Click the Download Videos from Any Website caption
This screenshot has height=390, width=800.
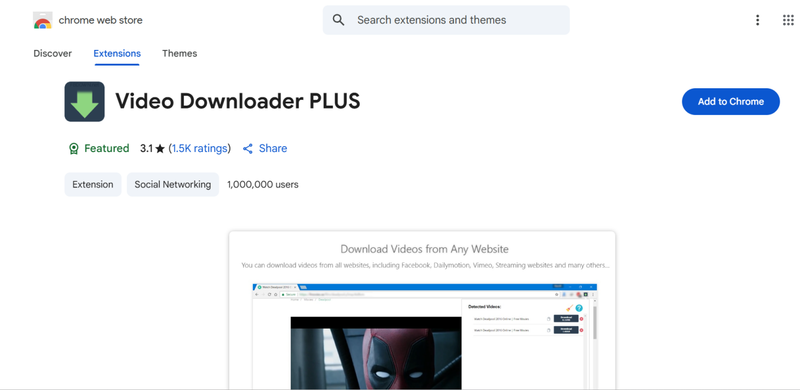(424, 249)
